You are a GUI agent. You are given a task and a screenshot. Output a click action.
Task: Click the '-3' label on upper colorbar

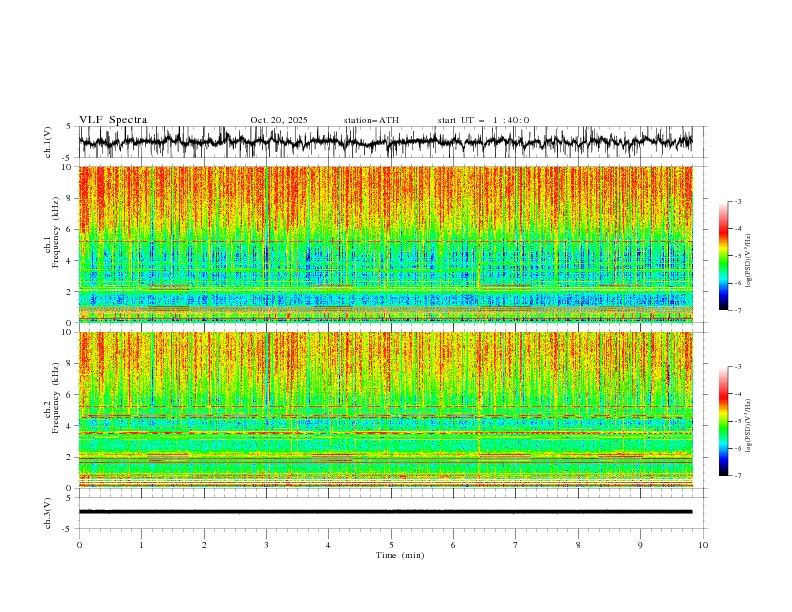coord(738,201)
